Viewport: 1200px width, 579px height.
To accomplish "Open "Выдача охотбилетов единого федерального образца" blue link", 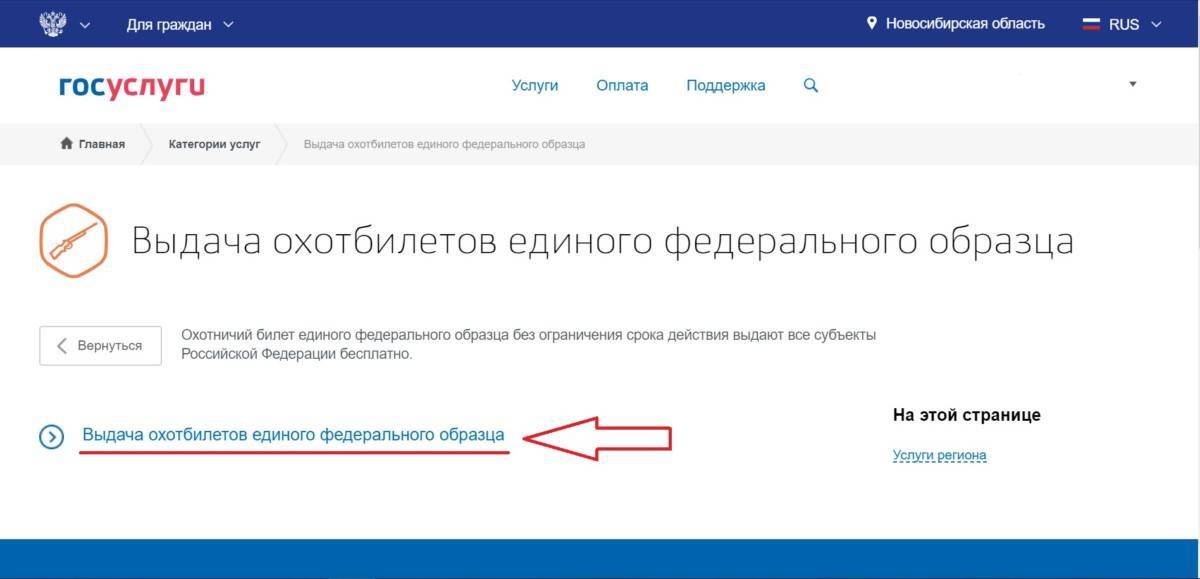I will [293, 435].
